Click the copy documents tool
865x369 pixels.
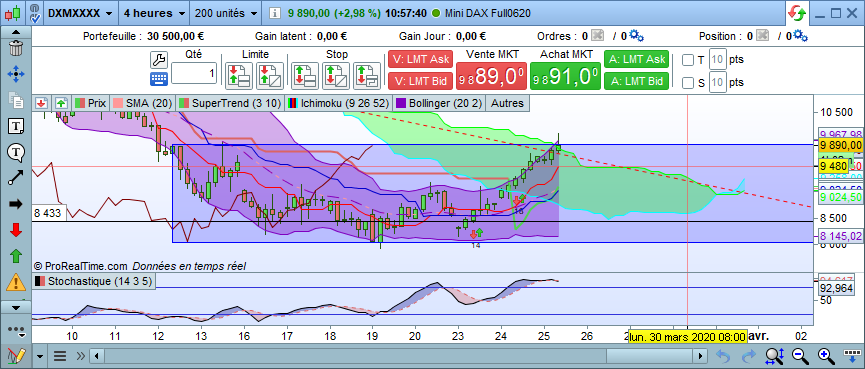tap(16, 100)
